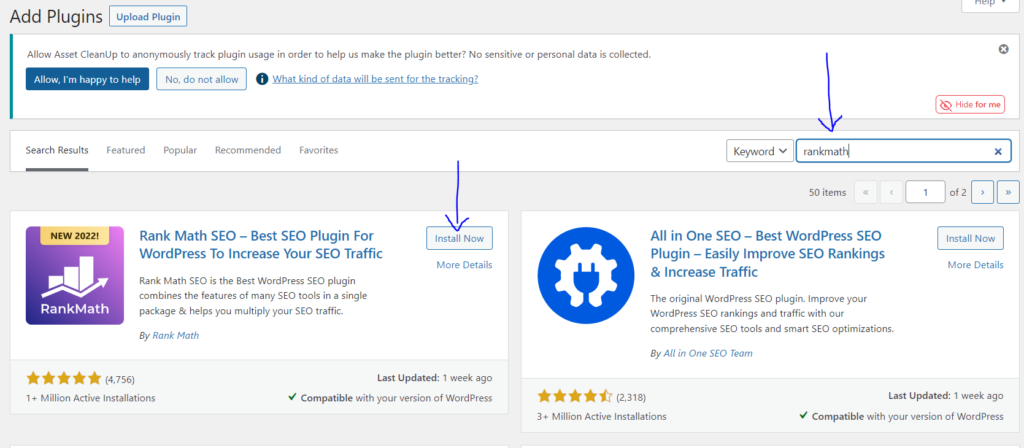Click 3+ Million Active Installations text
The width and height of the screenshot is (1024, 448).
point(602,415)
